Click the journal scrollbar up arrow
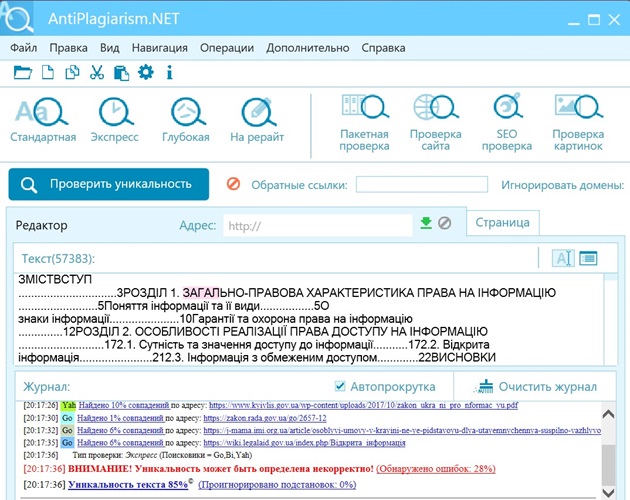The image size is (630, 500). 608,414
